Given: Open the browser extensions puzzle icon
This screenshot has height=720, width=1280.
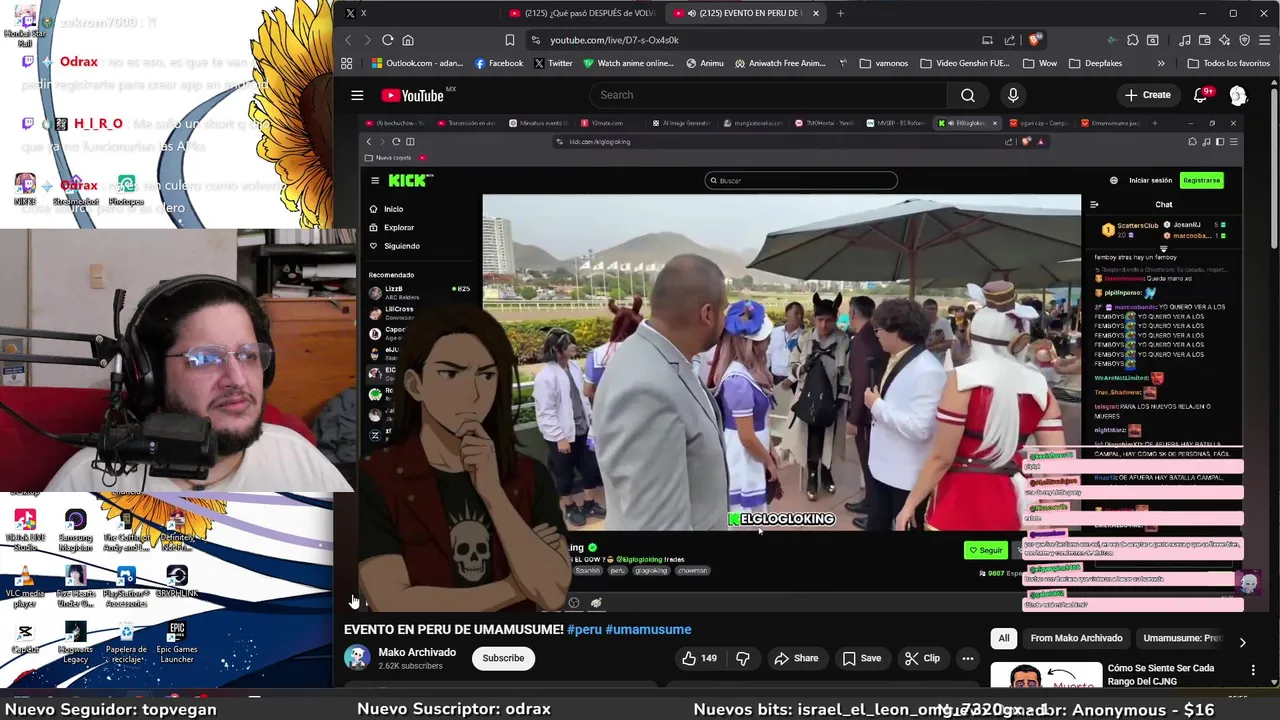Looking at the screenshot, I should [x=1133, y=40].
